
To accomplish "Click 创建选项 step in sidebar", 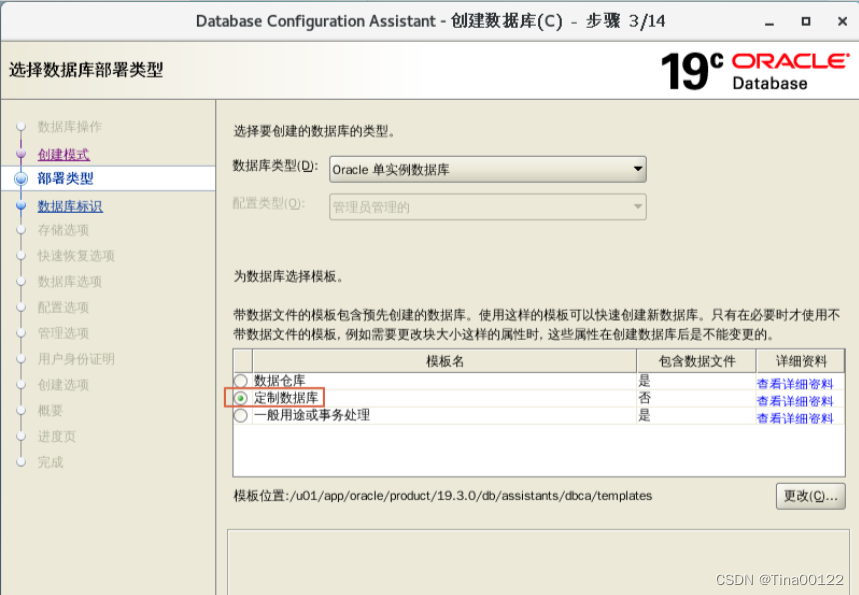I will click(63, 385).
